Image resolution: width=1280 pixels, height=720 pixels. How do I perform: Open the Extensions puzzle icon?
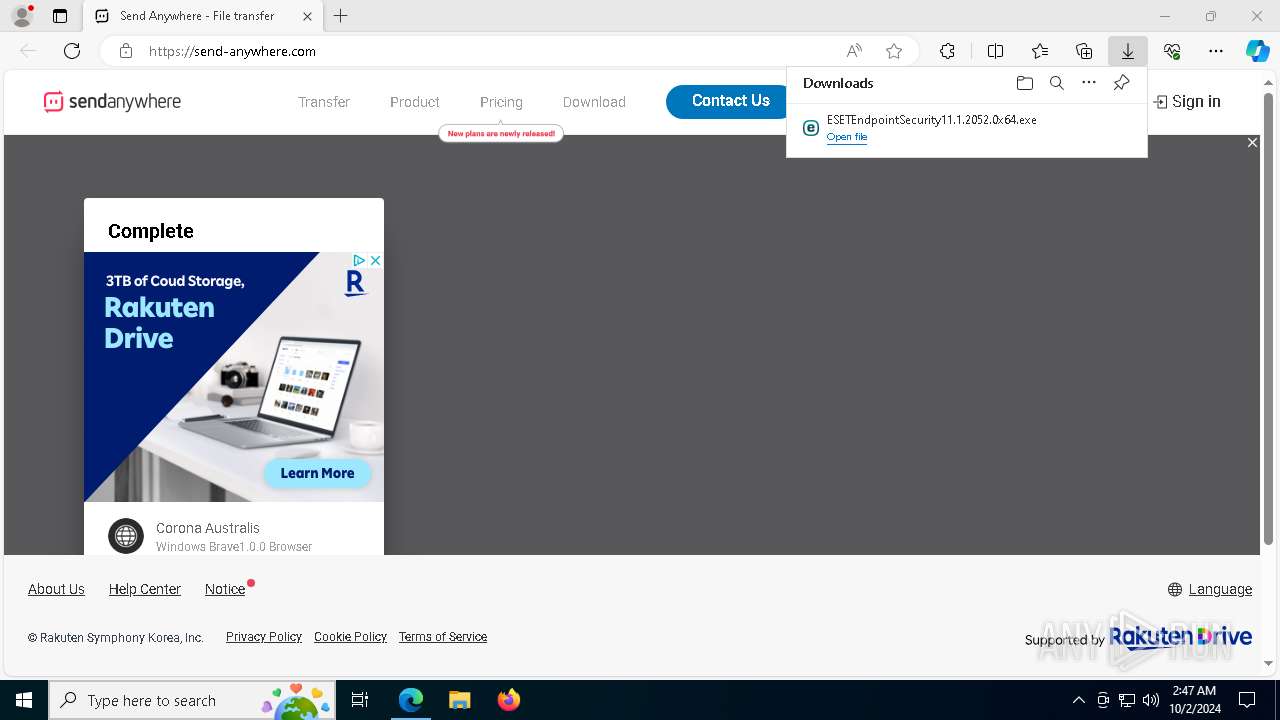[947, 51]
